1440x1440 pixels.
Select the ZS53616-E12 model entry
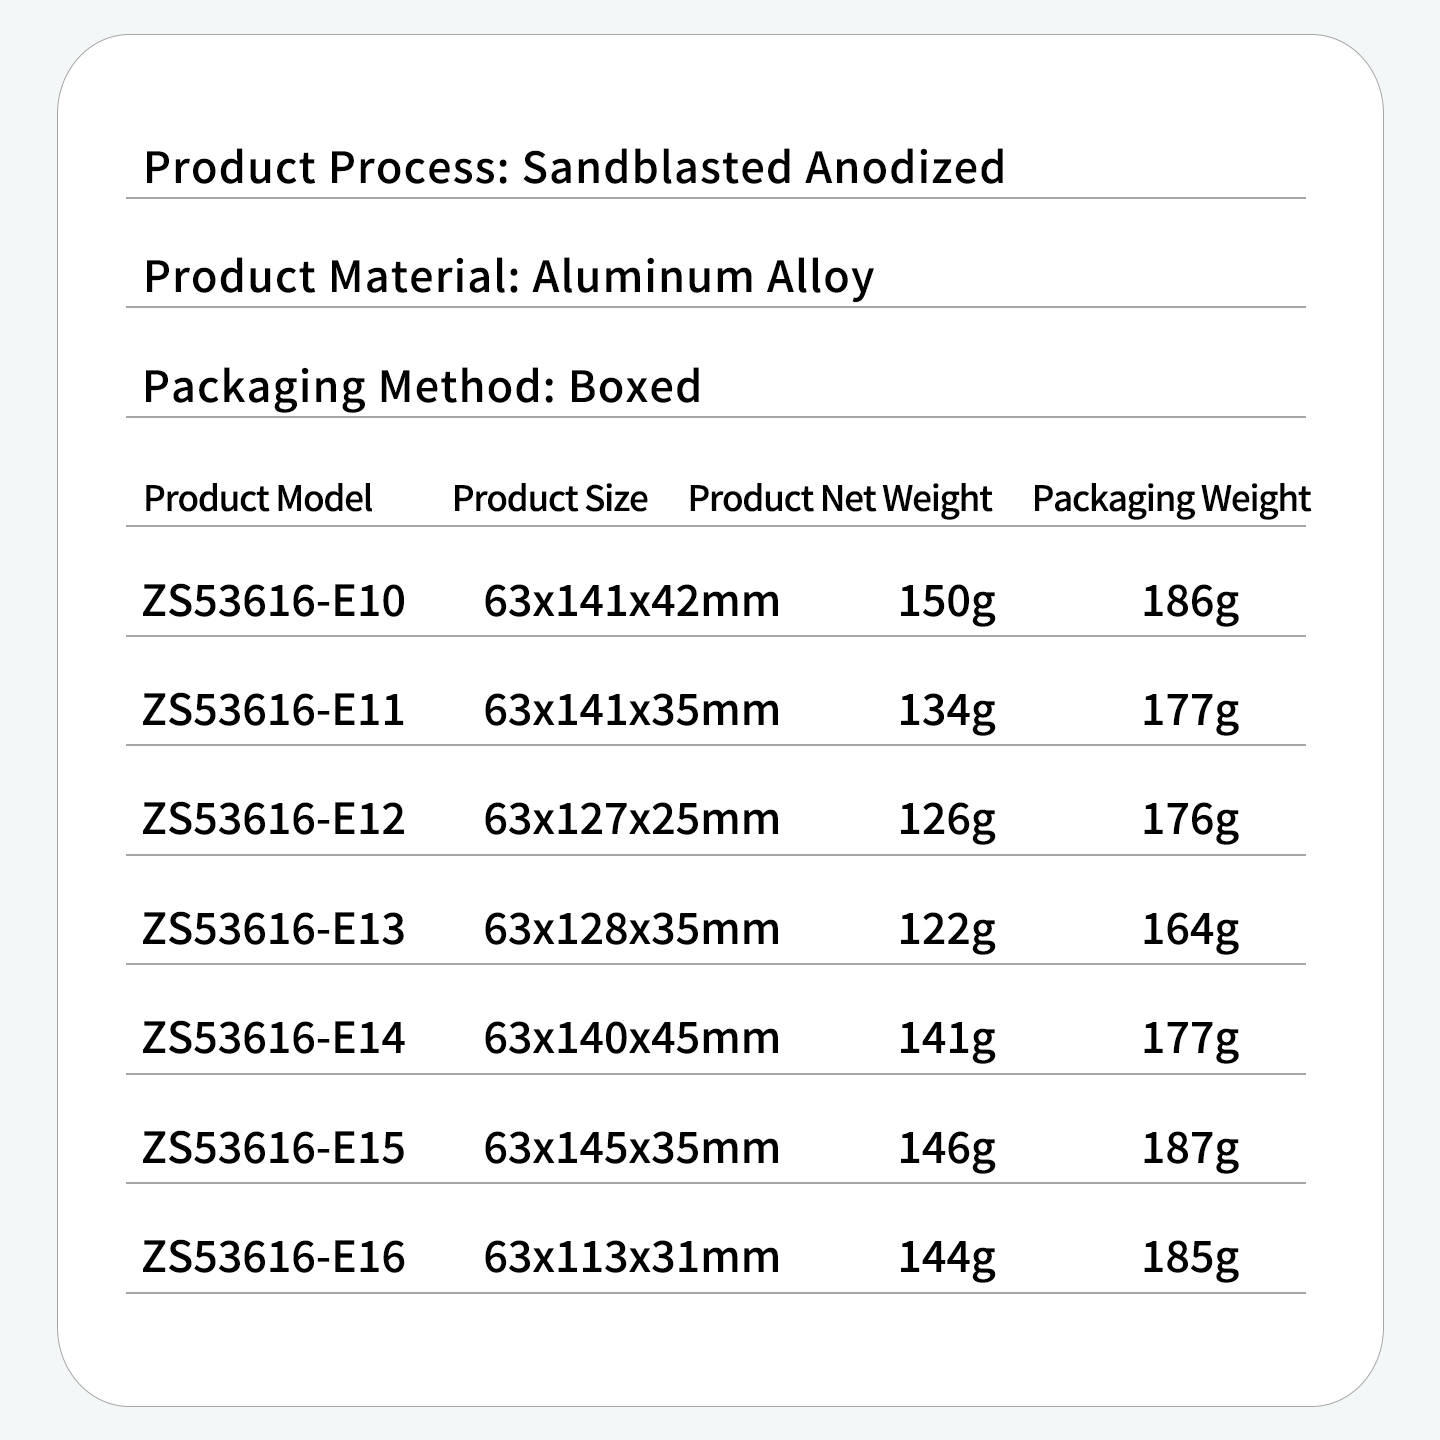pyautogui.click(x=274, y=819)
